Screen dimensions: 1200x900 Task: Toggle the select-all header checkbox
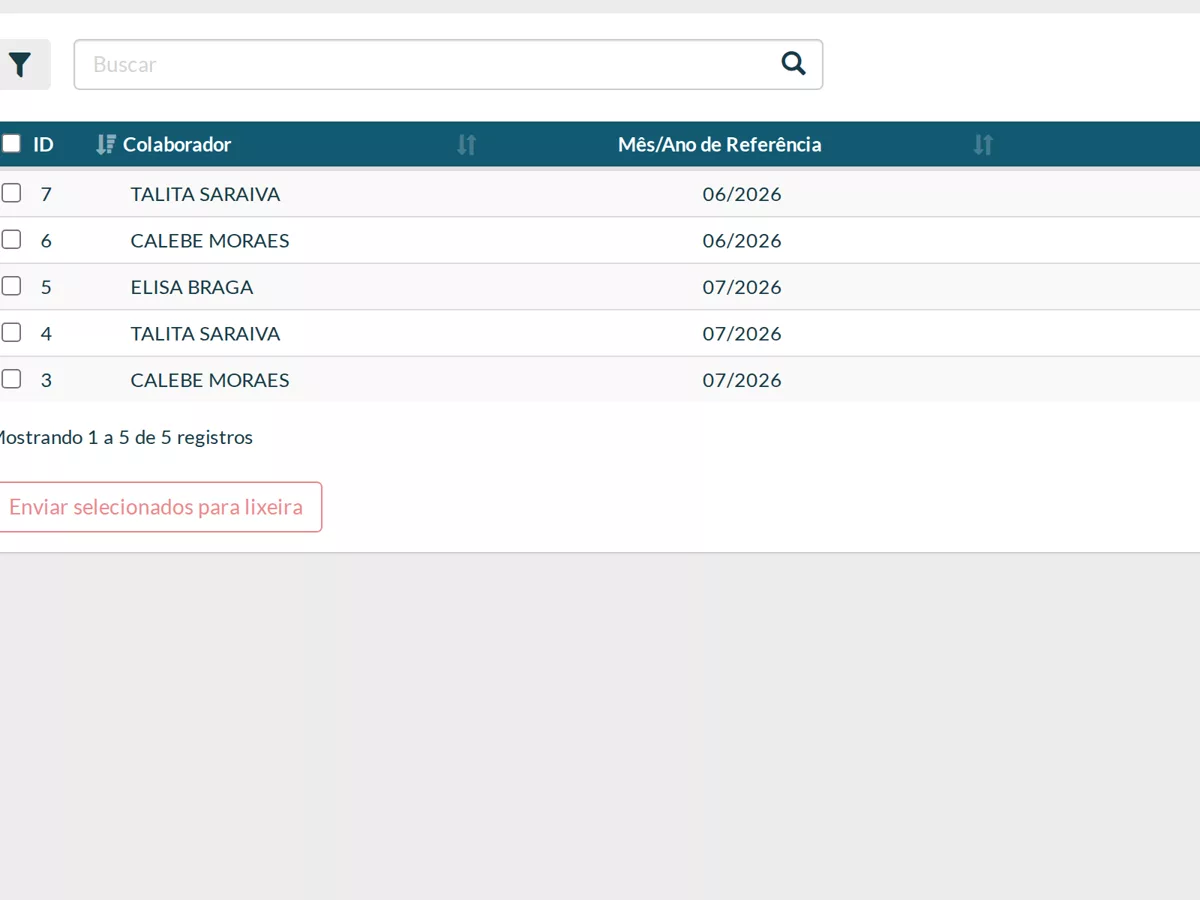click(x=11, y=144)
